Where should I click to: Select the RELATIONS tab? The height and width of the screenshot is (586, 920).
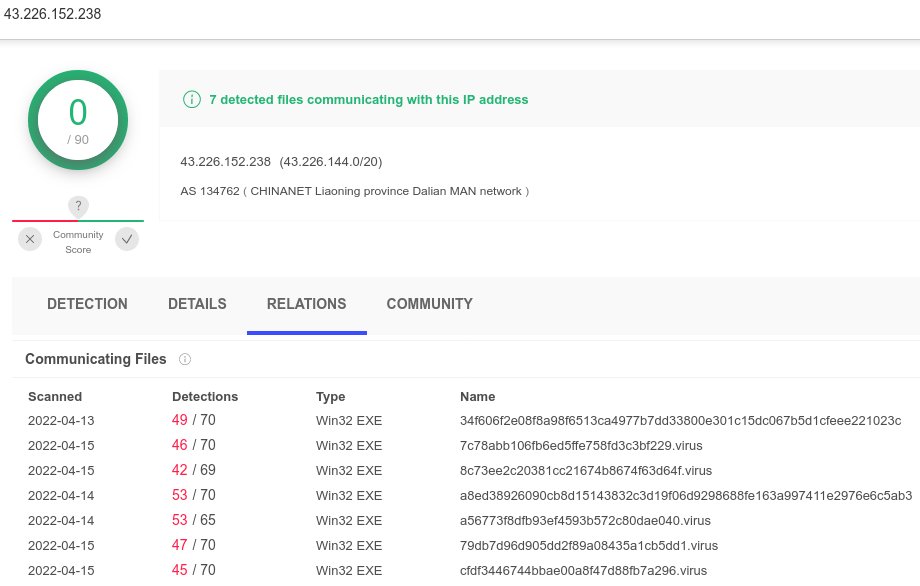tap(306, 304)
